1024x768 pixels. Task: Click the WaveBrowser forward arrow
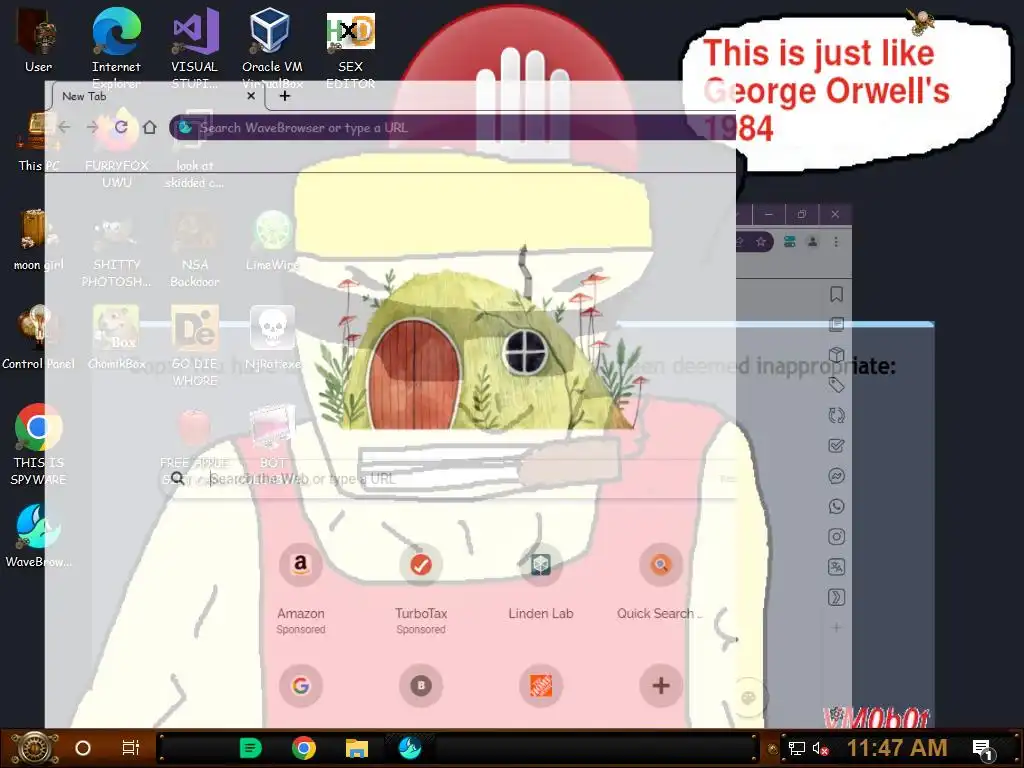(92, 127)
